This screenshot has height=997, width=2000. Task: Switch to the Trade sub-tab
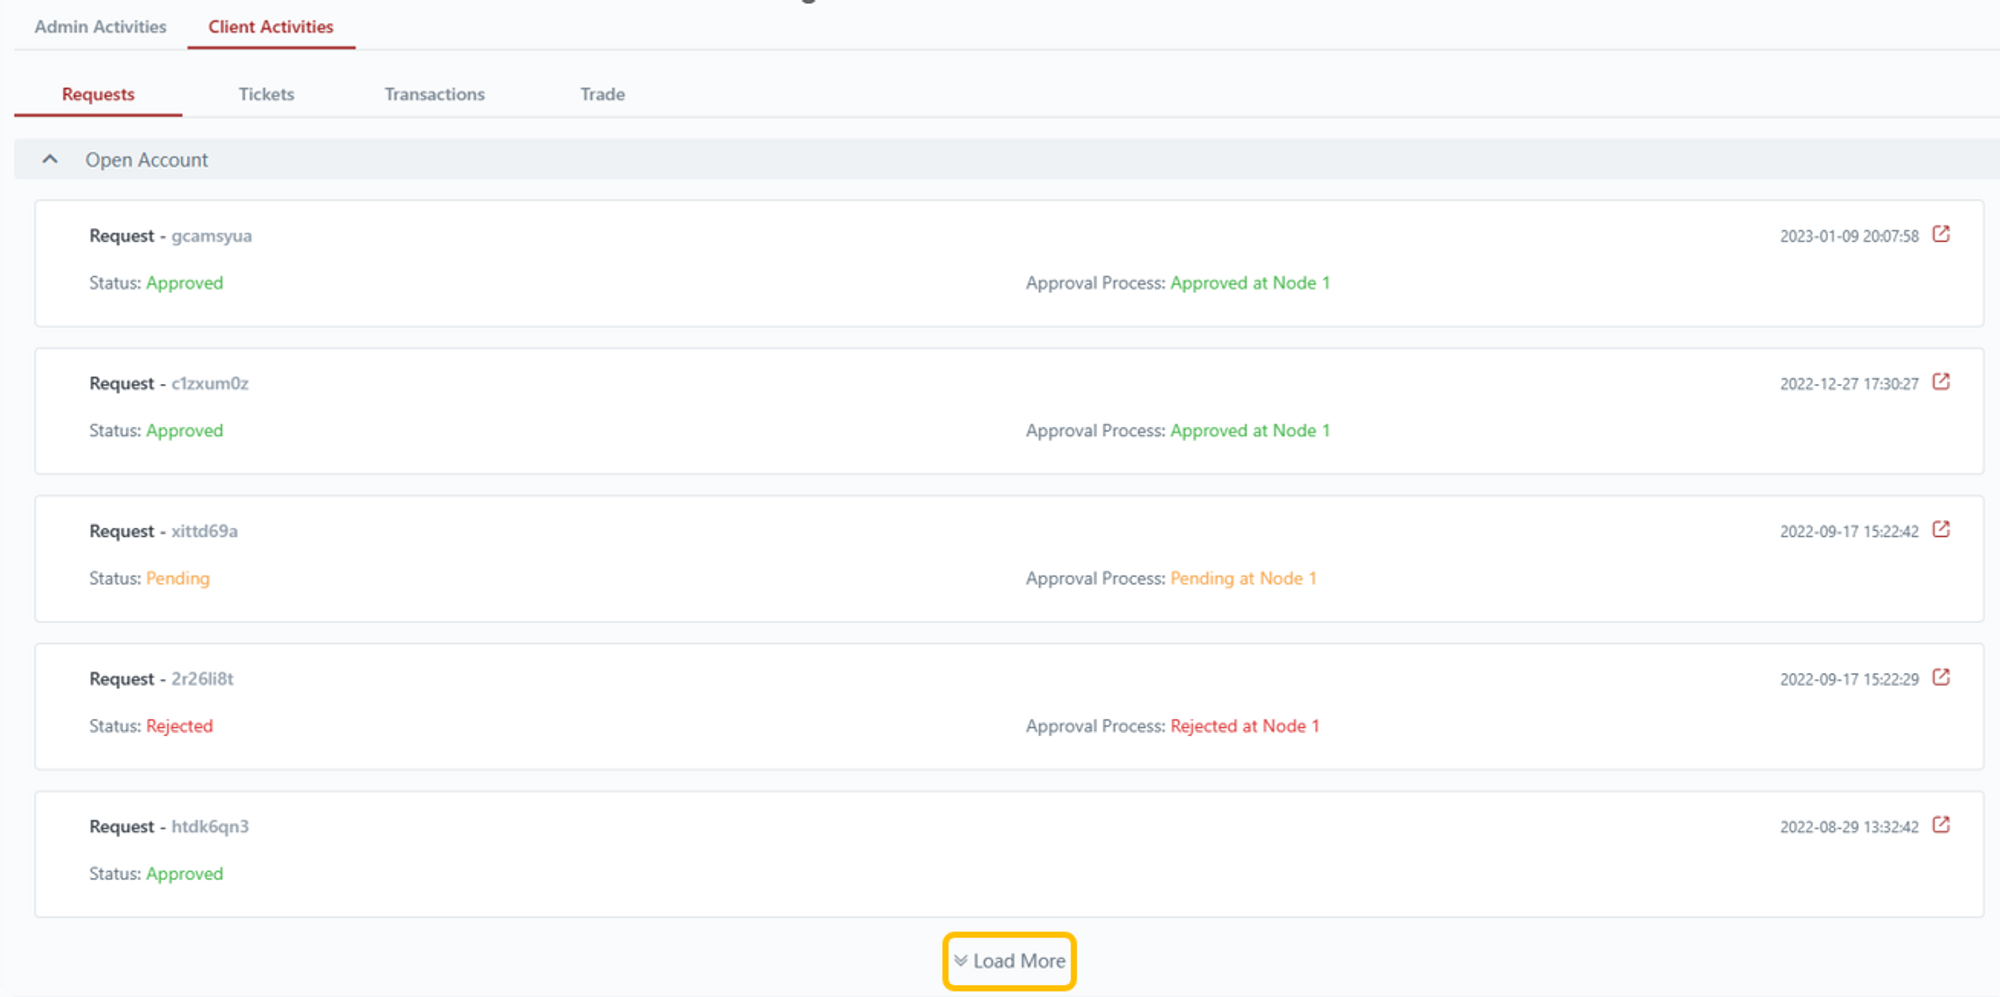point(602,94)
